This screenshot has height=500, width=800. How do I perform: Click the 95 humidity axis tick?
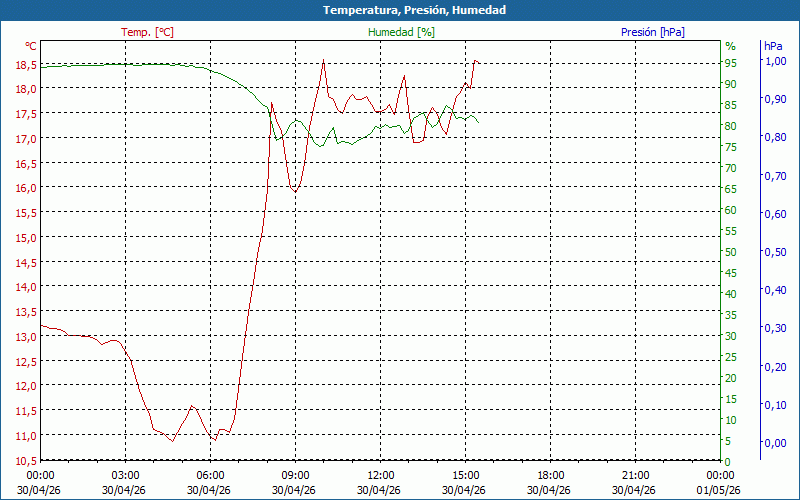(x=731, y=63)
